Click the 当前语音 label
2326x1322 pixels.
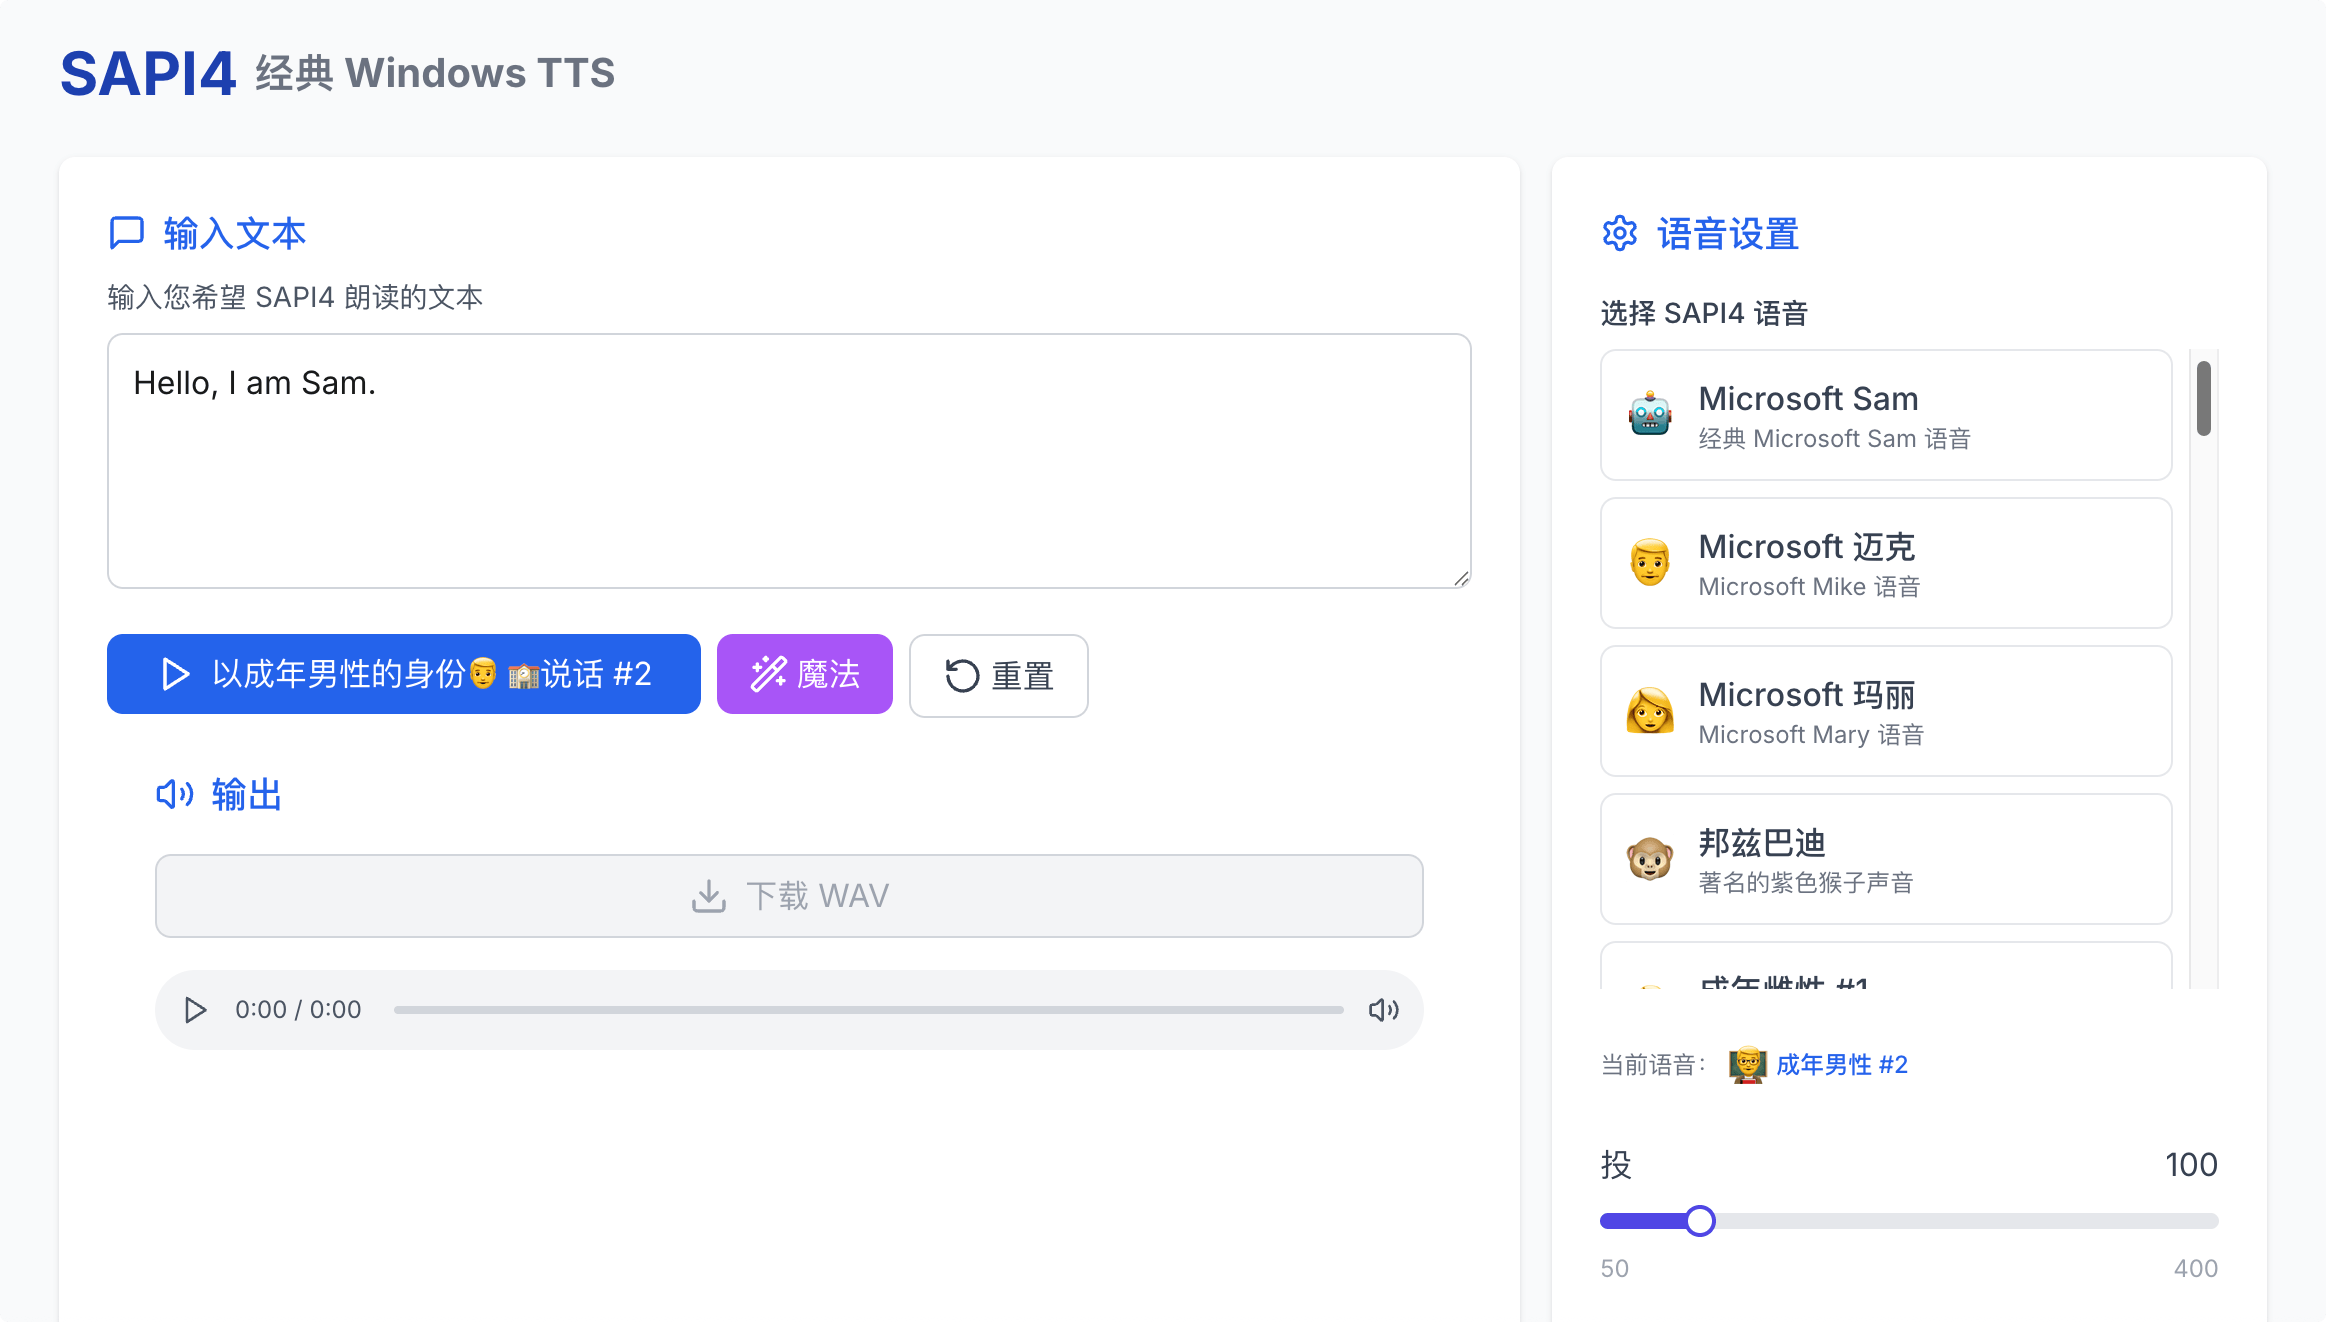(1652, 1065)
